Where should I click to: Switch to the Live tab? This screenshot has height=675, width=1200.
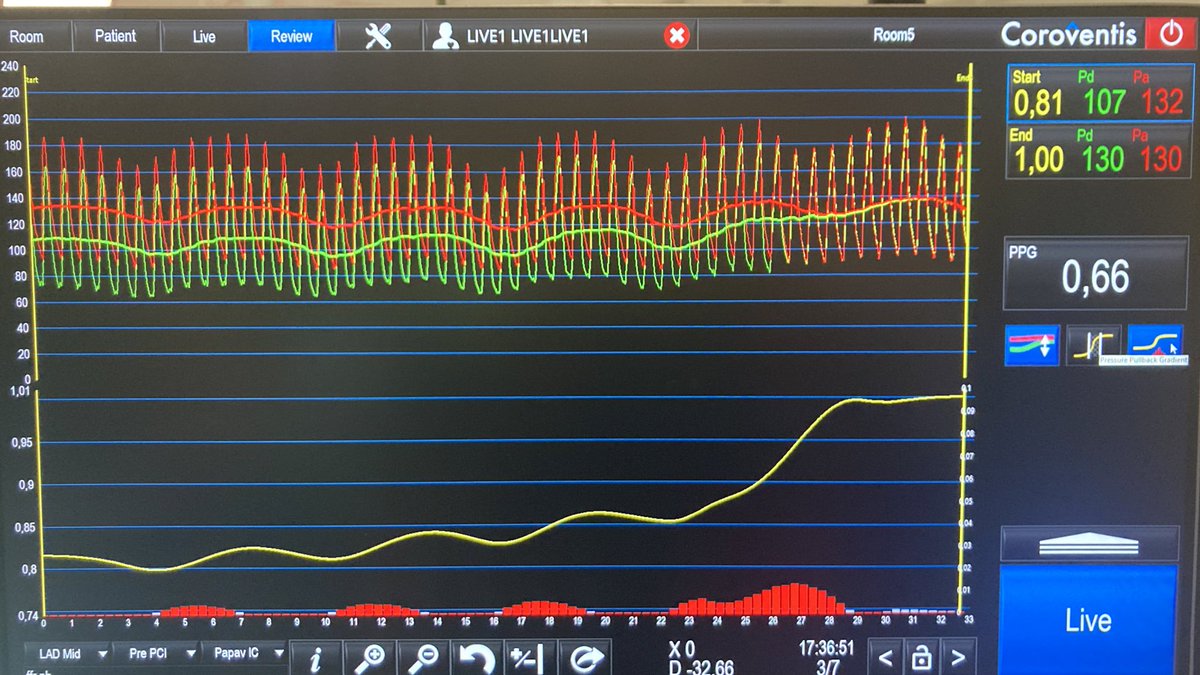204,36
